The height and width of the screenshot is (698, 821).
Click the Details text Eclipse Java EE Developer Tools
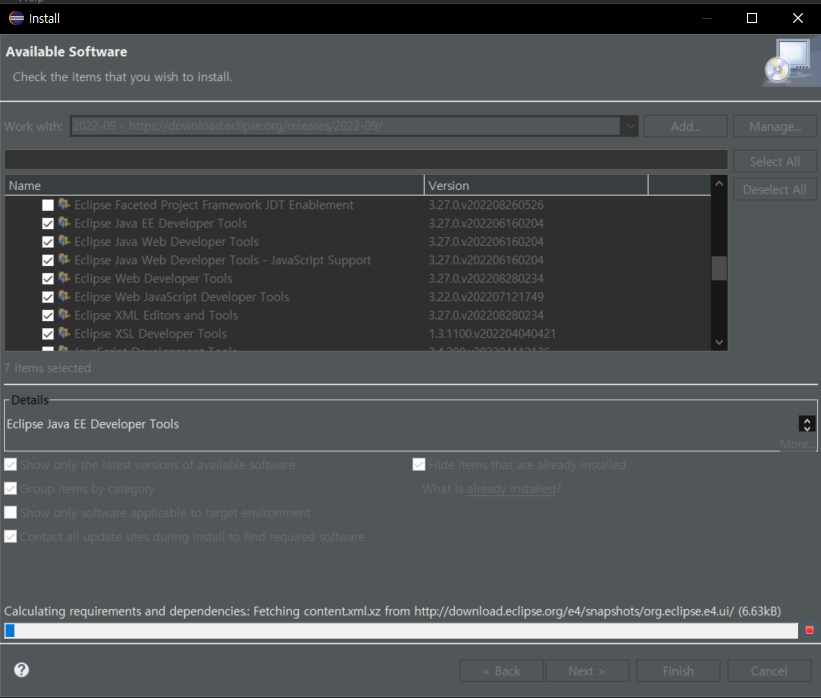pyautogui.click(x=93, y=424)
